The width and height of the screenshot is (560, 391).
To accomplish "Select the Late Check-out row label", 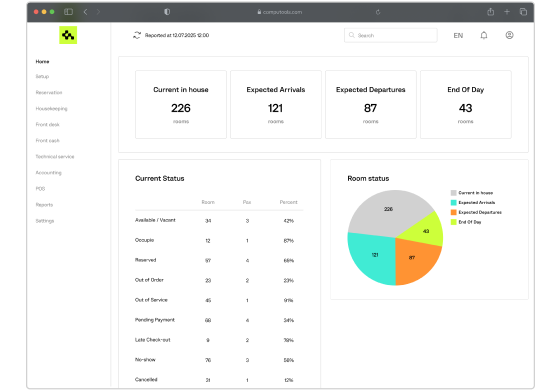I will point(152,340).
